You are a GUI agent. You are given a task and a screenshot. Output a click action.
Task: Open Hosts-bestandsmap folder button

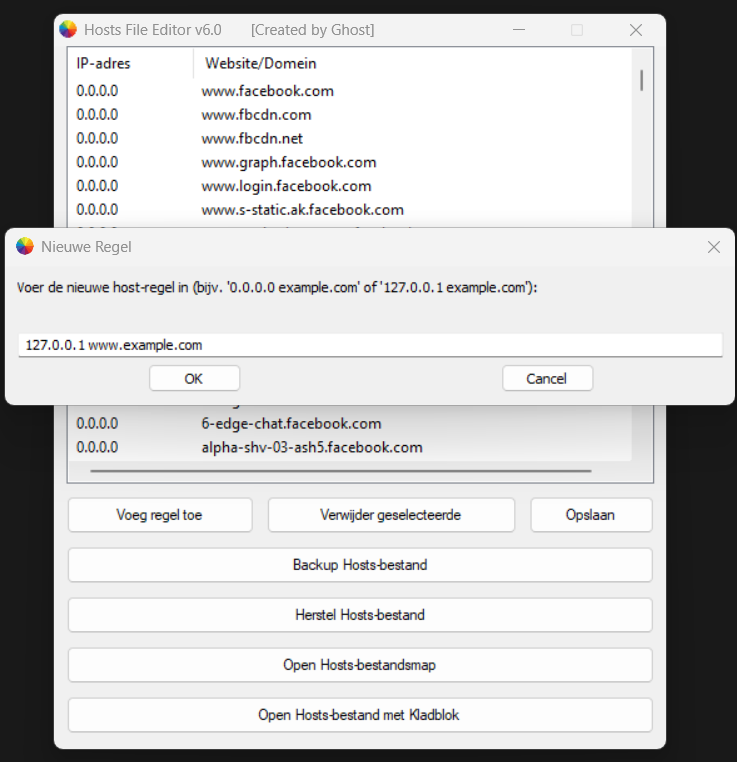point(360,665)
